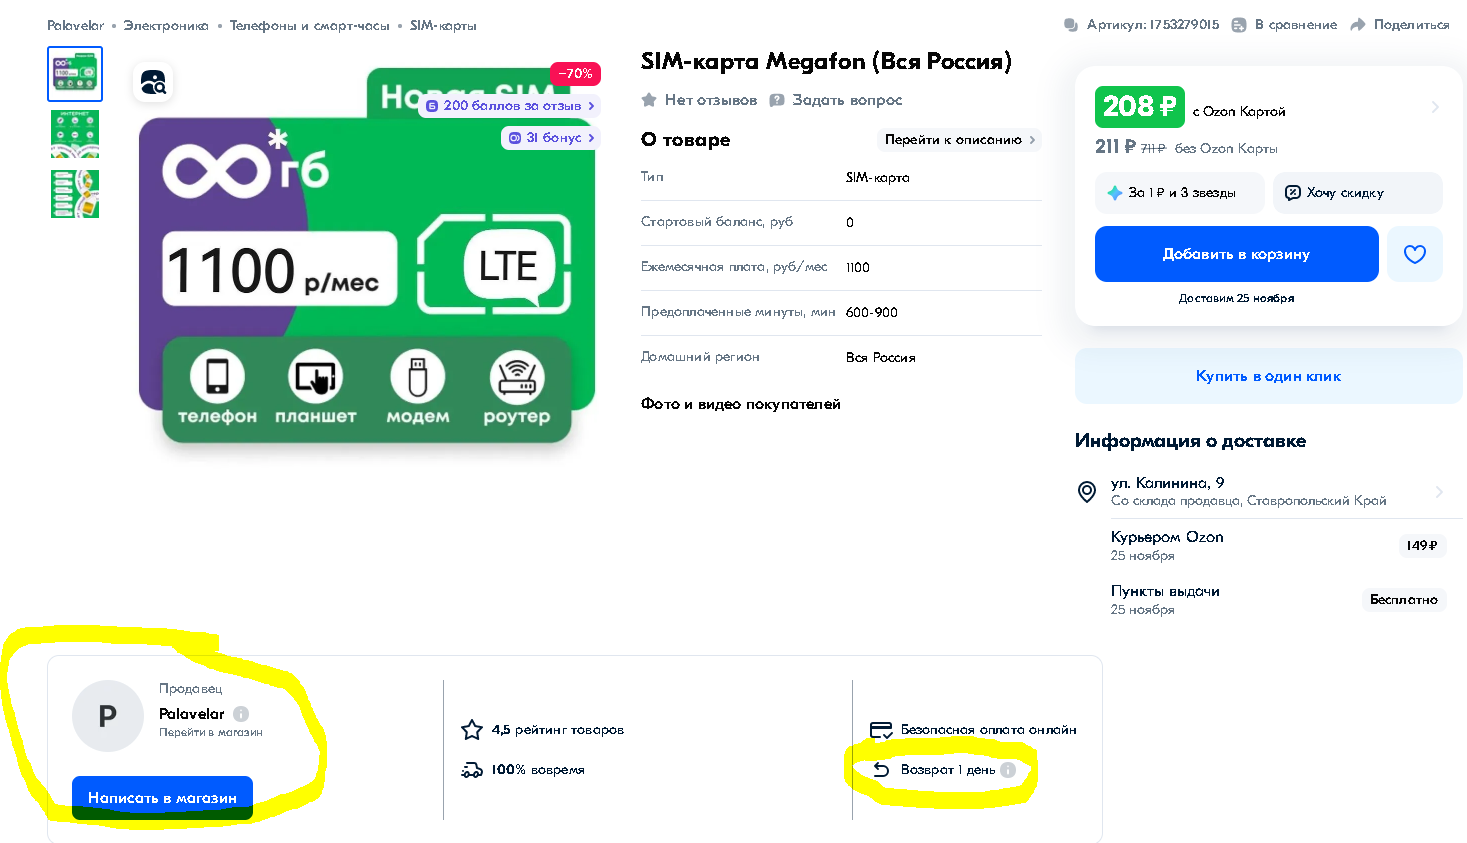Click the Поделиться share icon
Screen dimensions: 1467x843
(x=1358, y=25)
